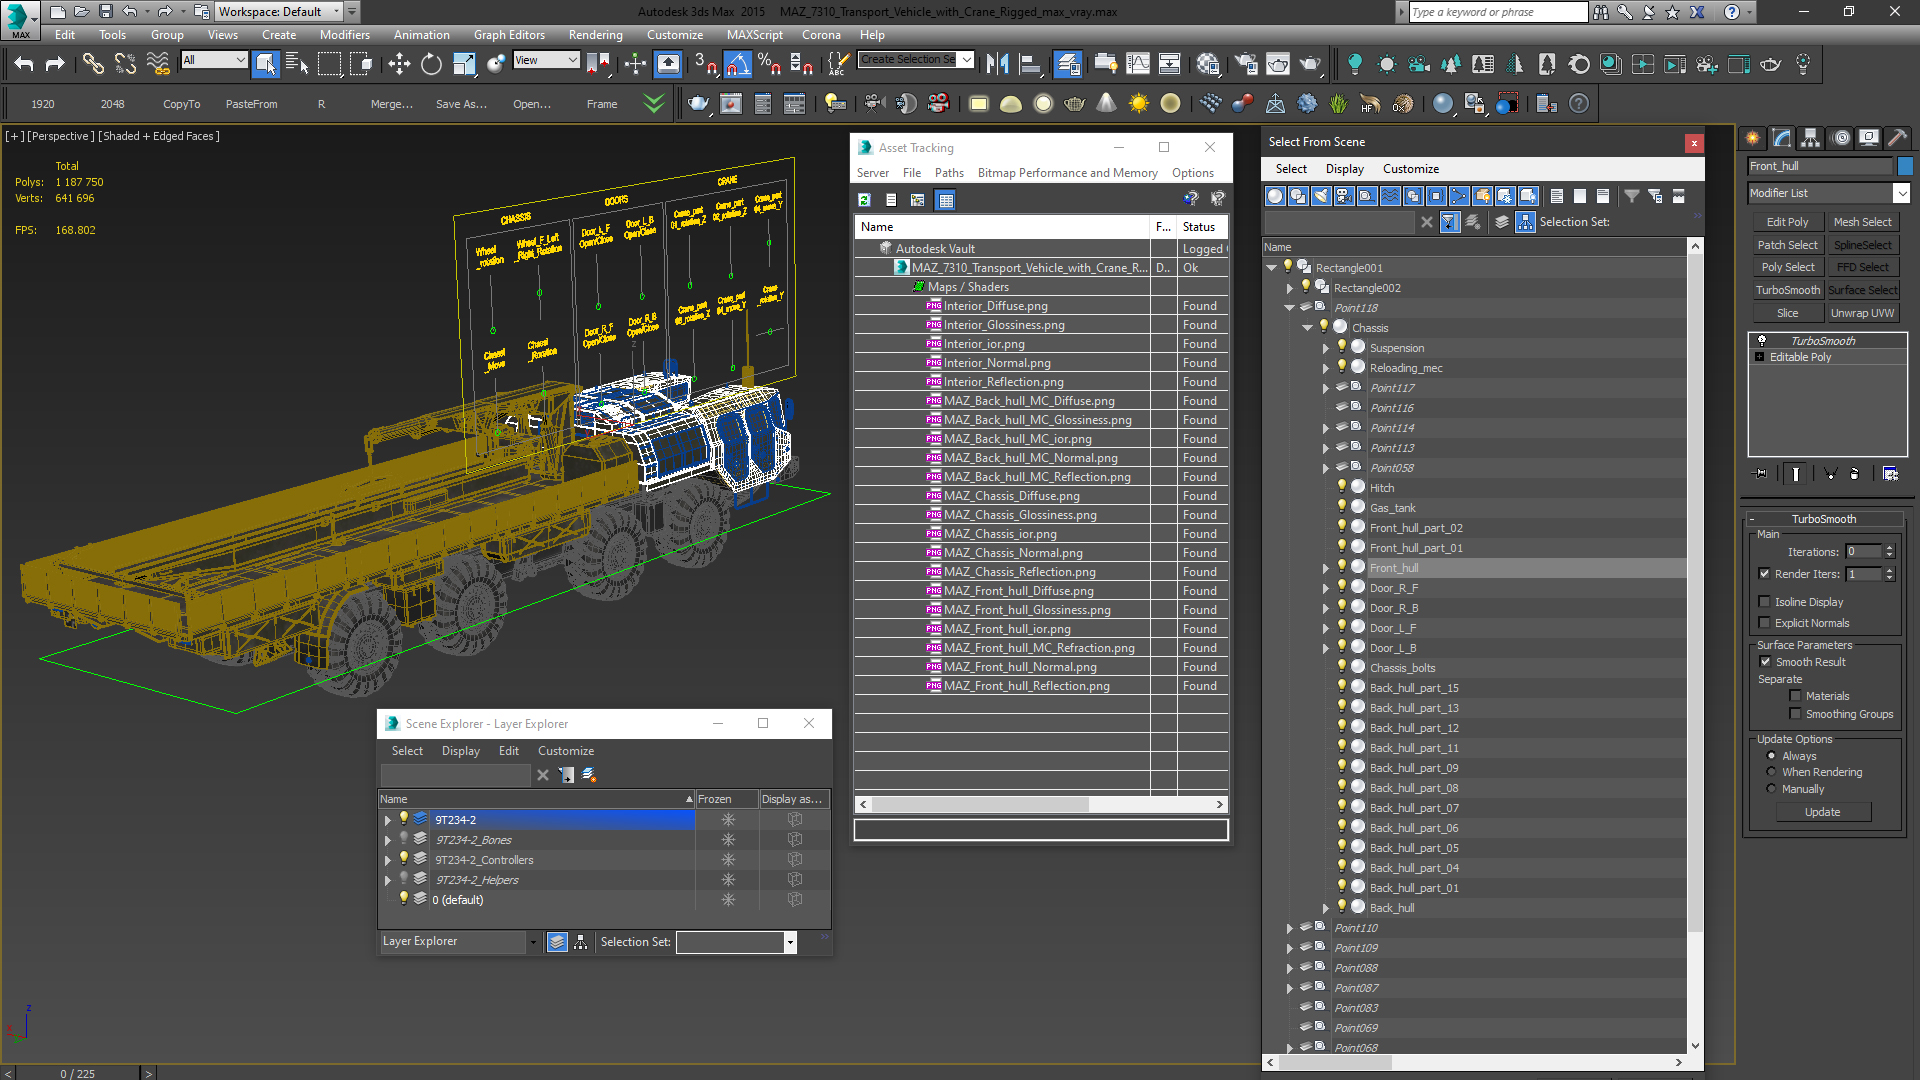
Task: Select the Select and Link tool
Action: click(92, 64)
